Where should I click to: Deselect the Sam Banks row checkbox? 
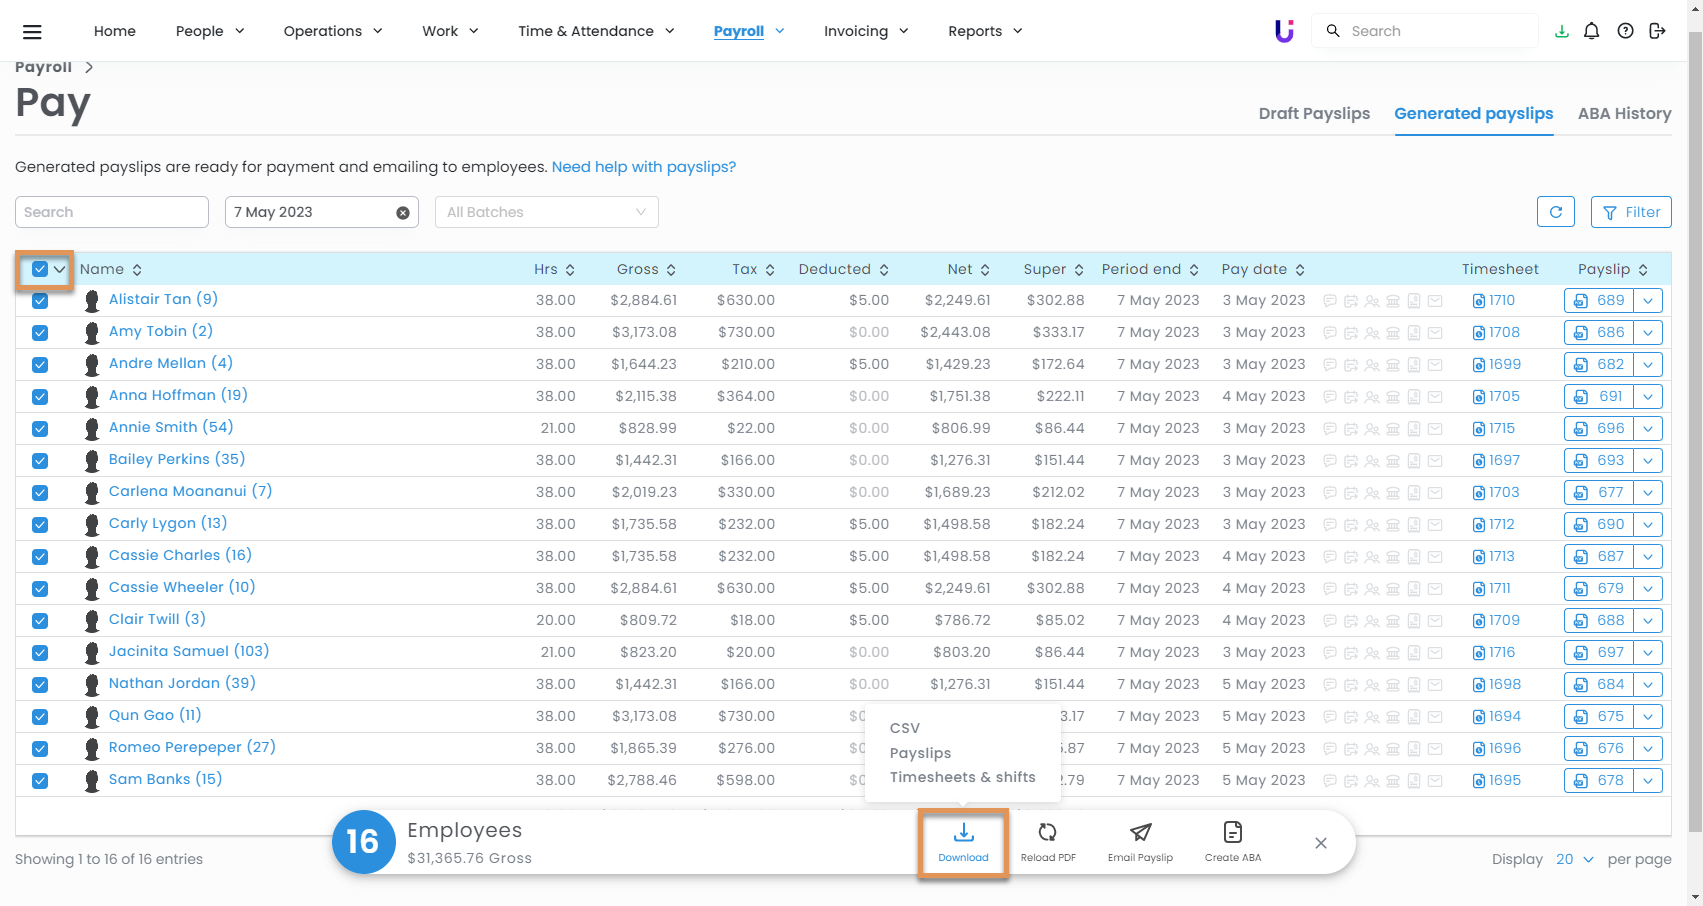pyautogui.click(x=40, y=781)
